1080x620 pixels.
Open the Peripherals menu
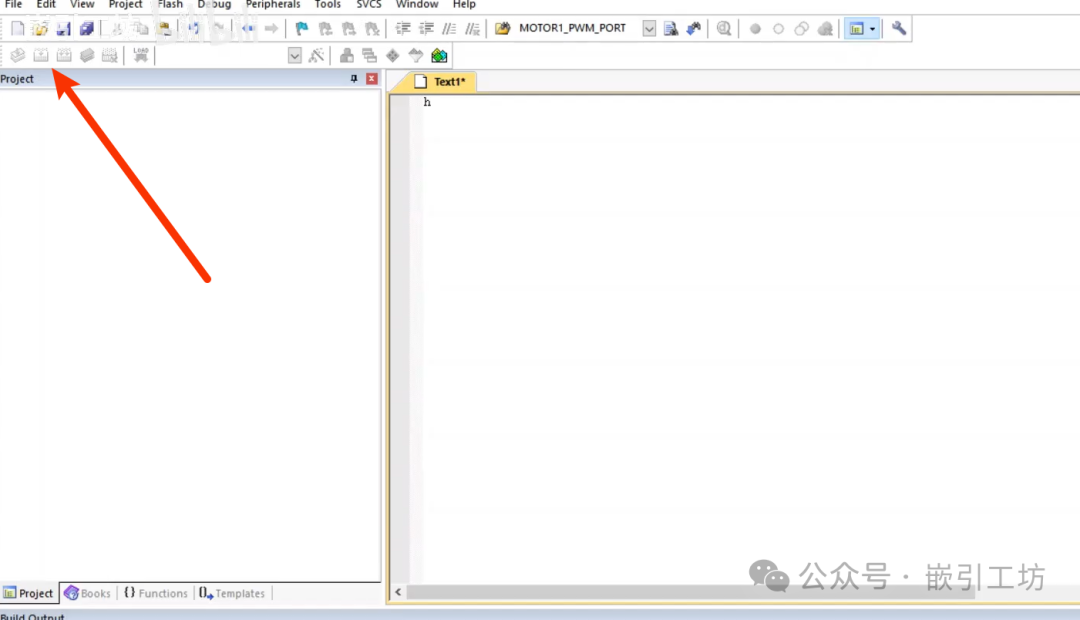click(x=272, y=5)
